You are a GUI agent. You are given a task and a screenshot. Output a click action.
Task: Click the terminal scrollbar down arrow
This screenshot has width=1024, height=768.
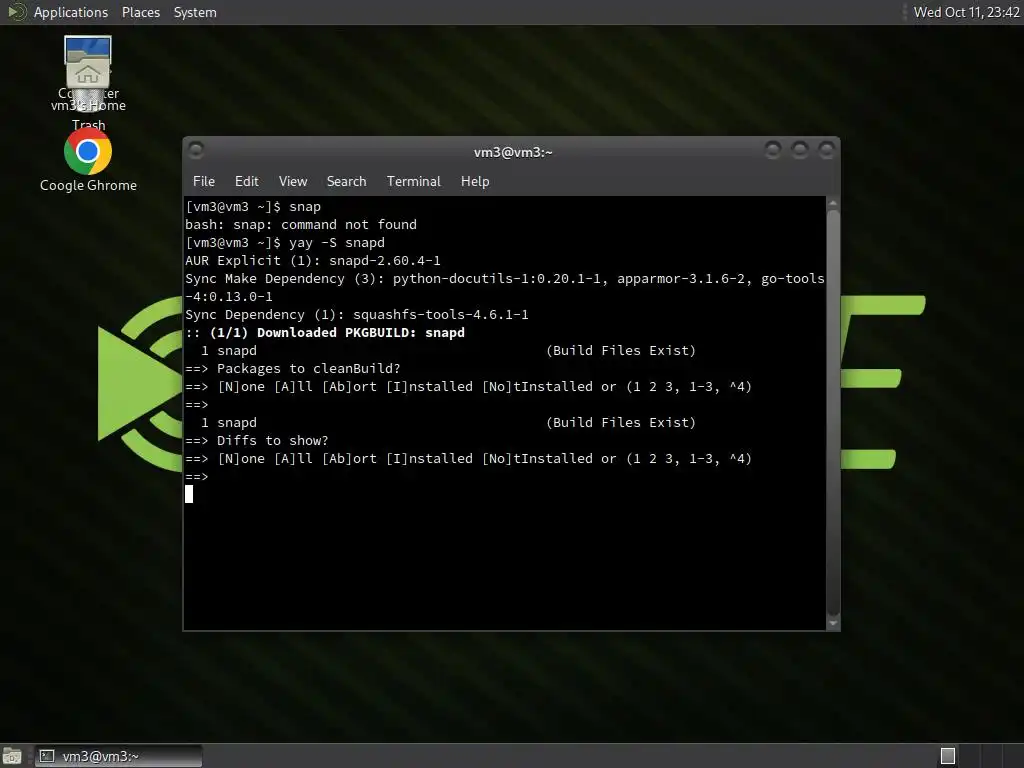tap(833, 623)
